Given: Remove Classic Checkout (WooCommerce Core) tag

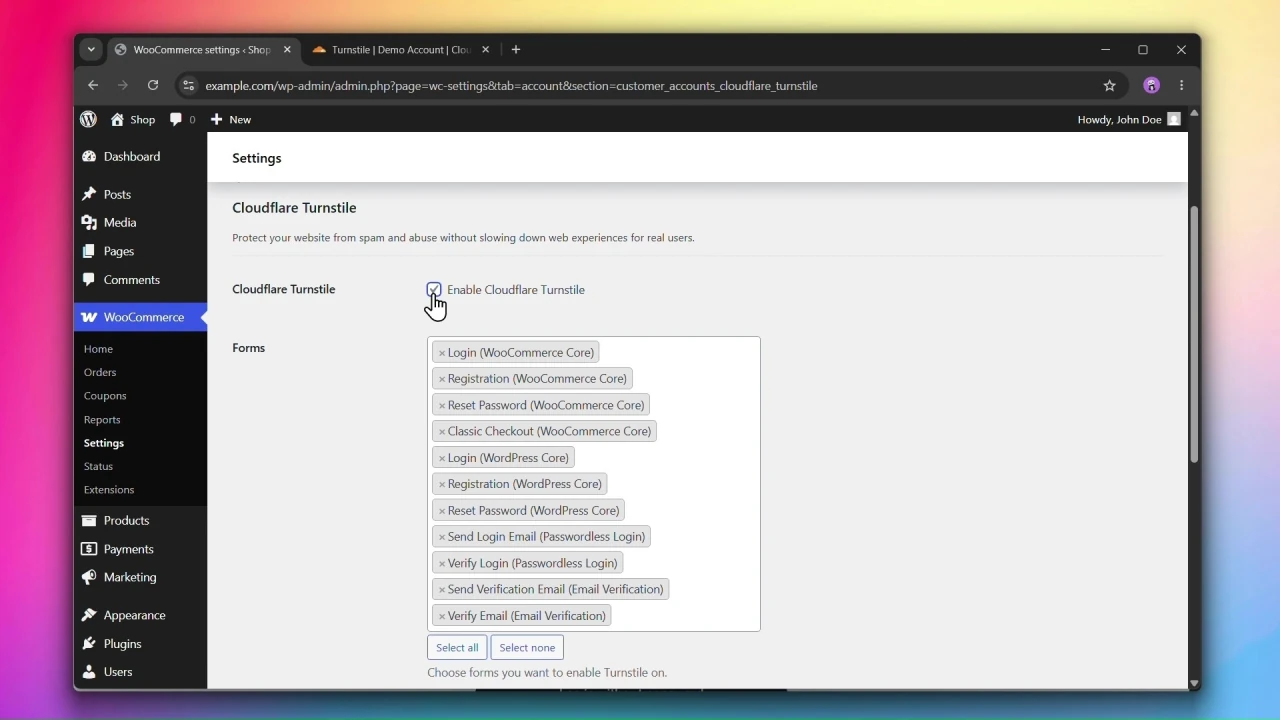Looking at the screenshot, I should 441,432.
